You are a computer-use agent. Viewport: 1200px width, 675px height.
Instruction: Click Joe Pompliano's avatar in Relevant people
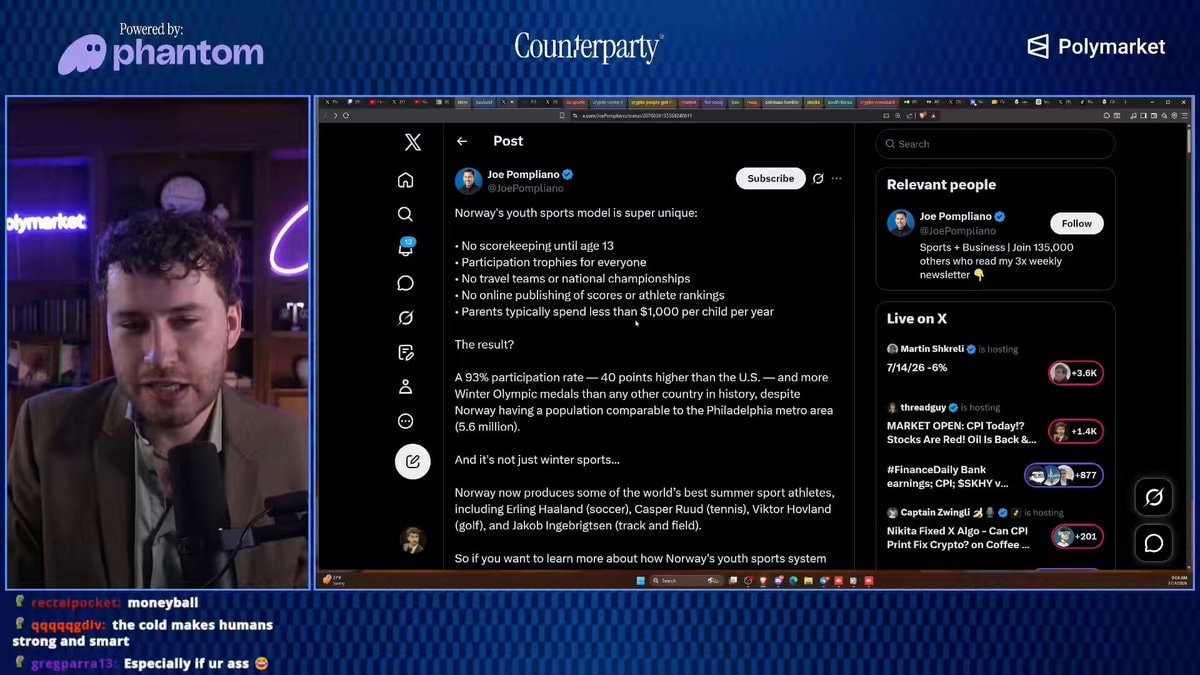point(900,223)
